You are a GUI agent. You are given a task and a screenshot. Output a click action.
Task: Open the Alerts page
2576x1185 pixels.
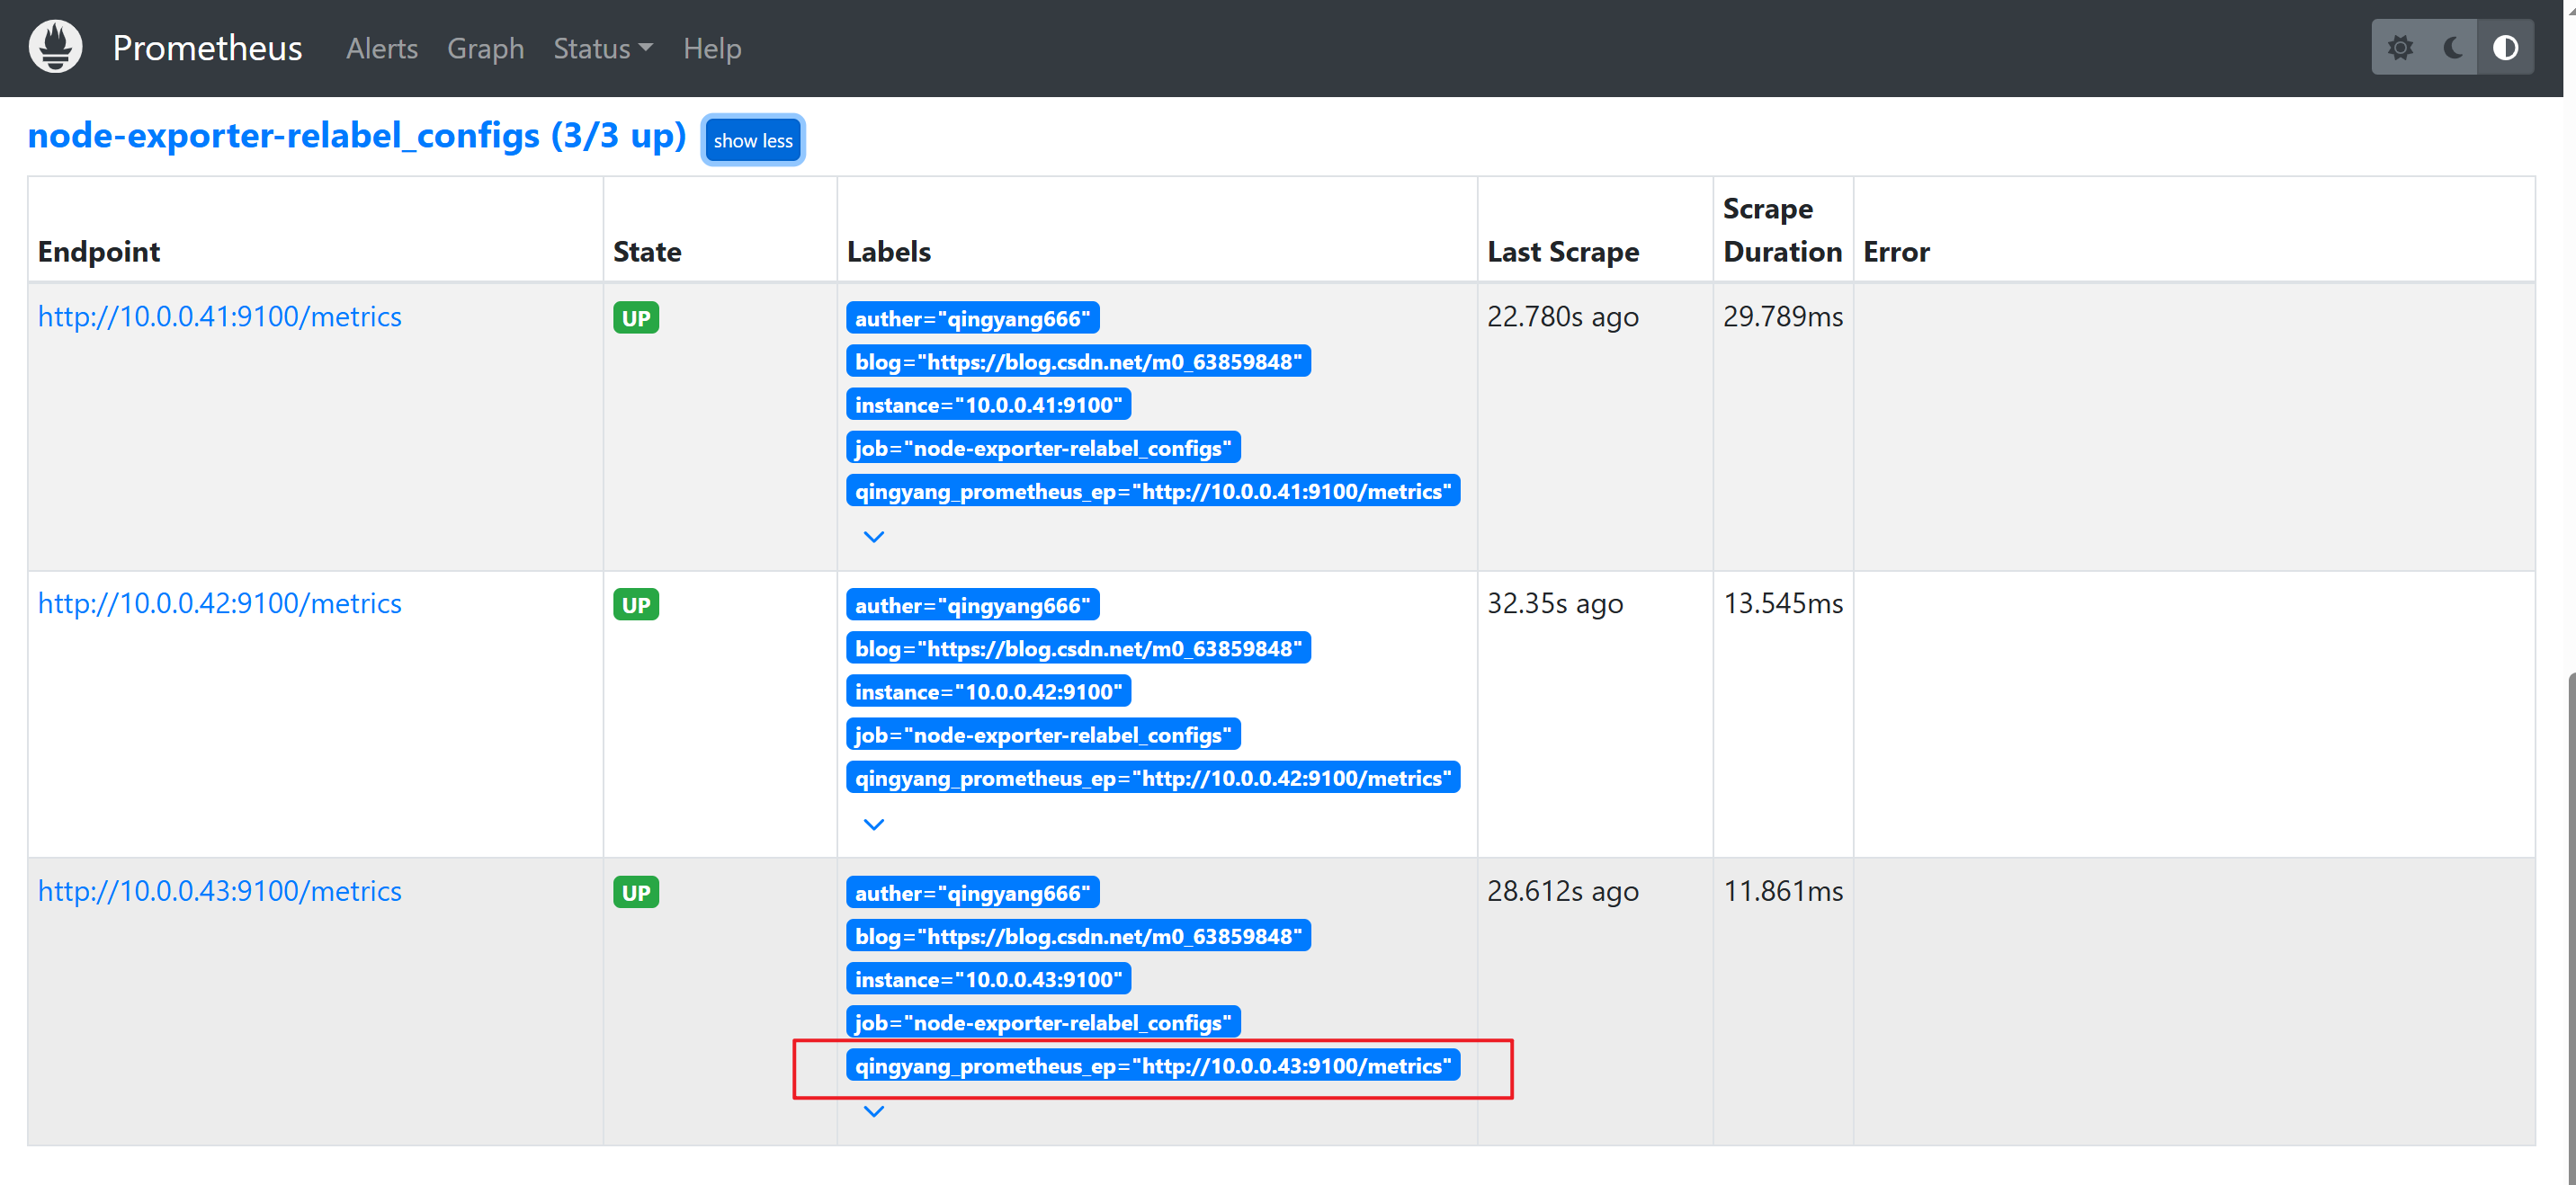[x=382, y=48]
